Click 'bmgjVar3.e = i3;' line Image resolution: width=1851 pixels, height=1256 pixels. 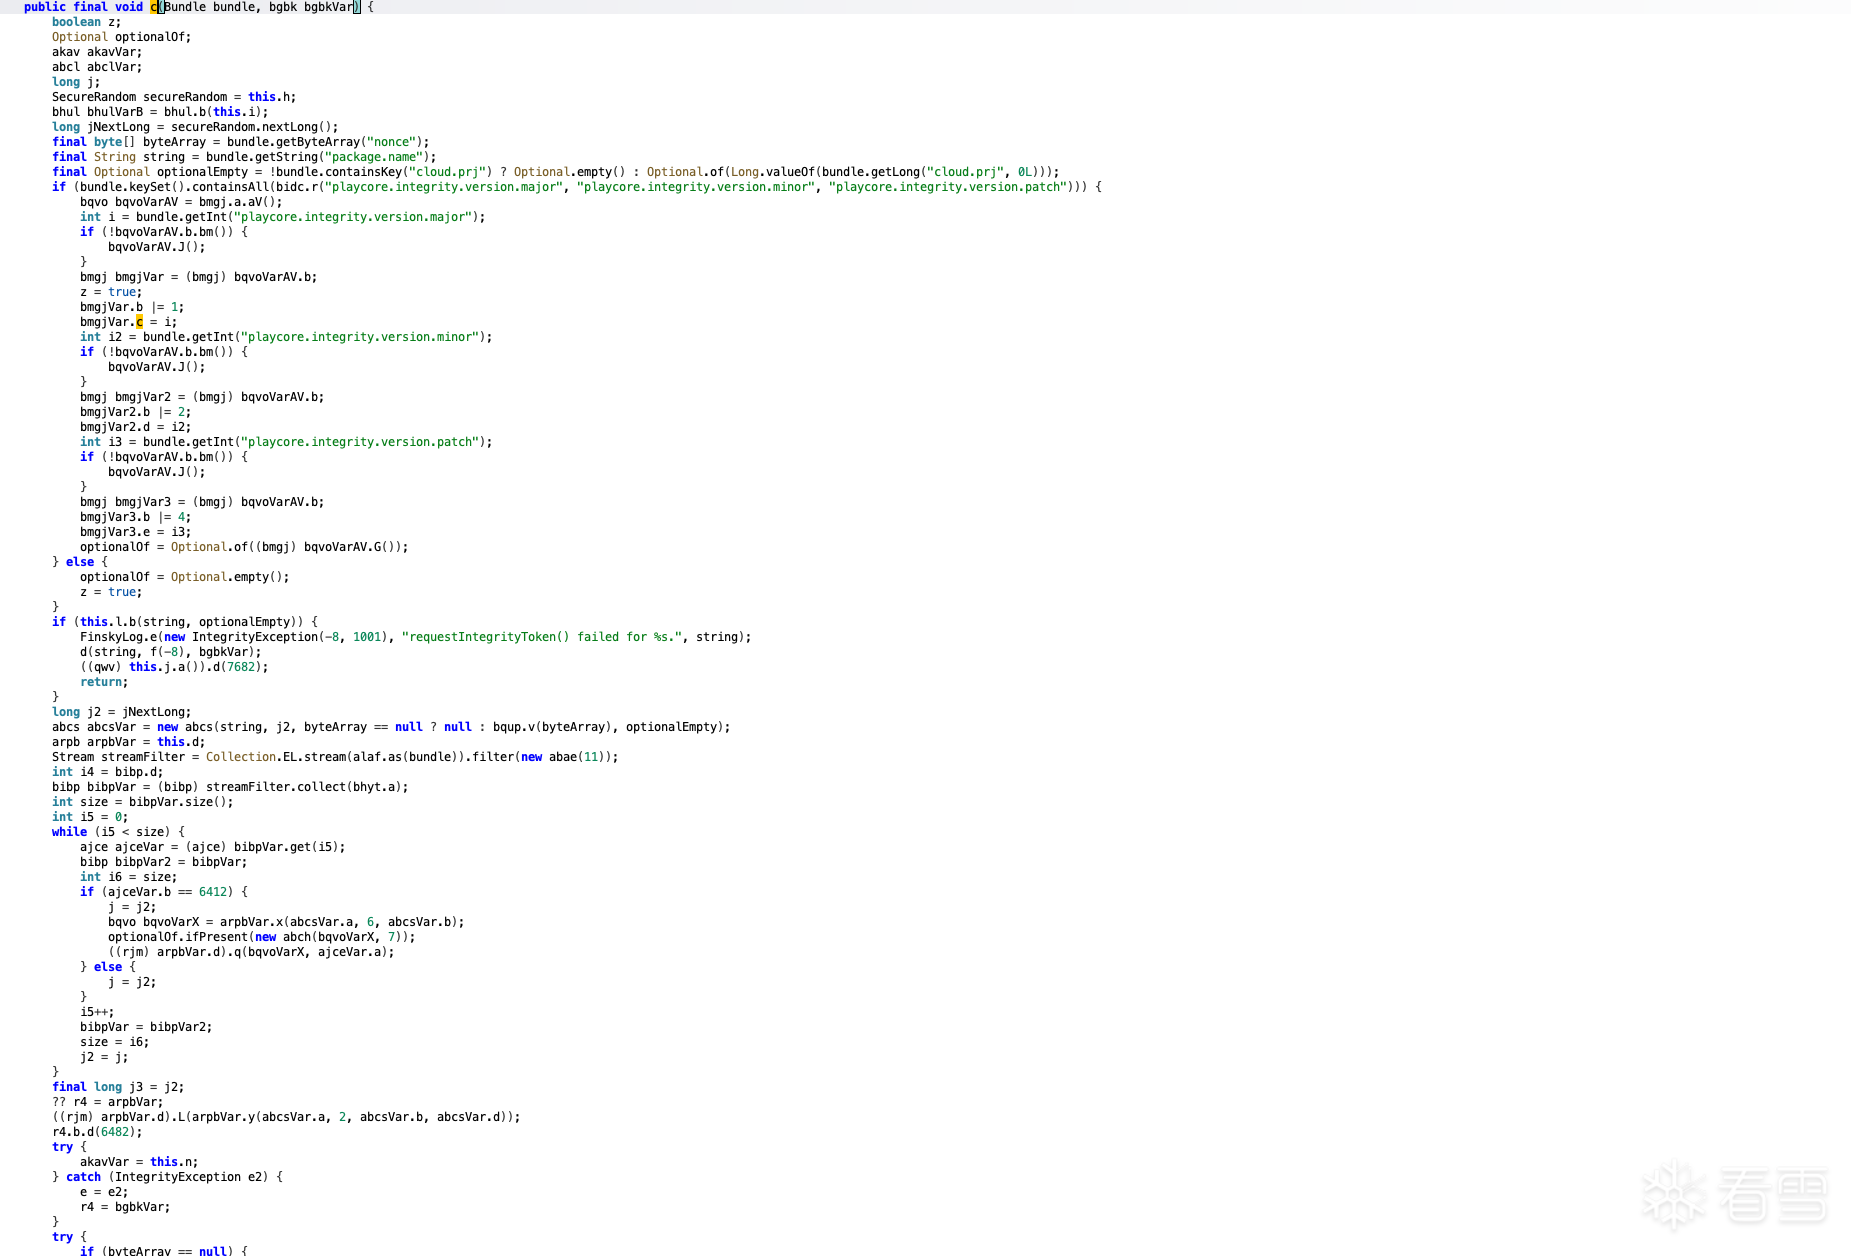pos(135,532)
